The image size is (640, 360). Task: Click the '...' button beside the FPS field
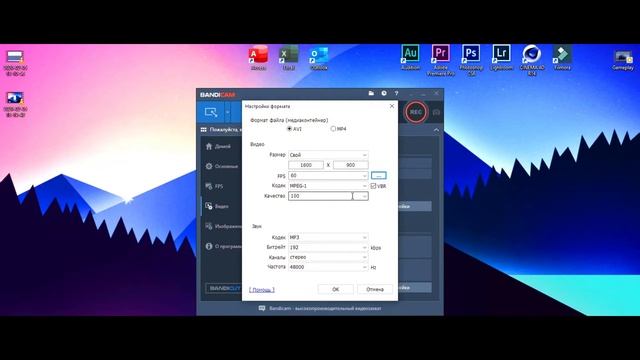[379, 176]
